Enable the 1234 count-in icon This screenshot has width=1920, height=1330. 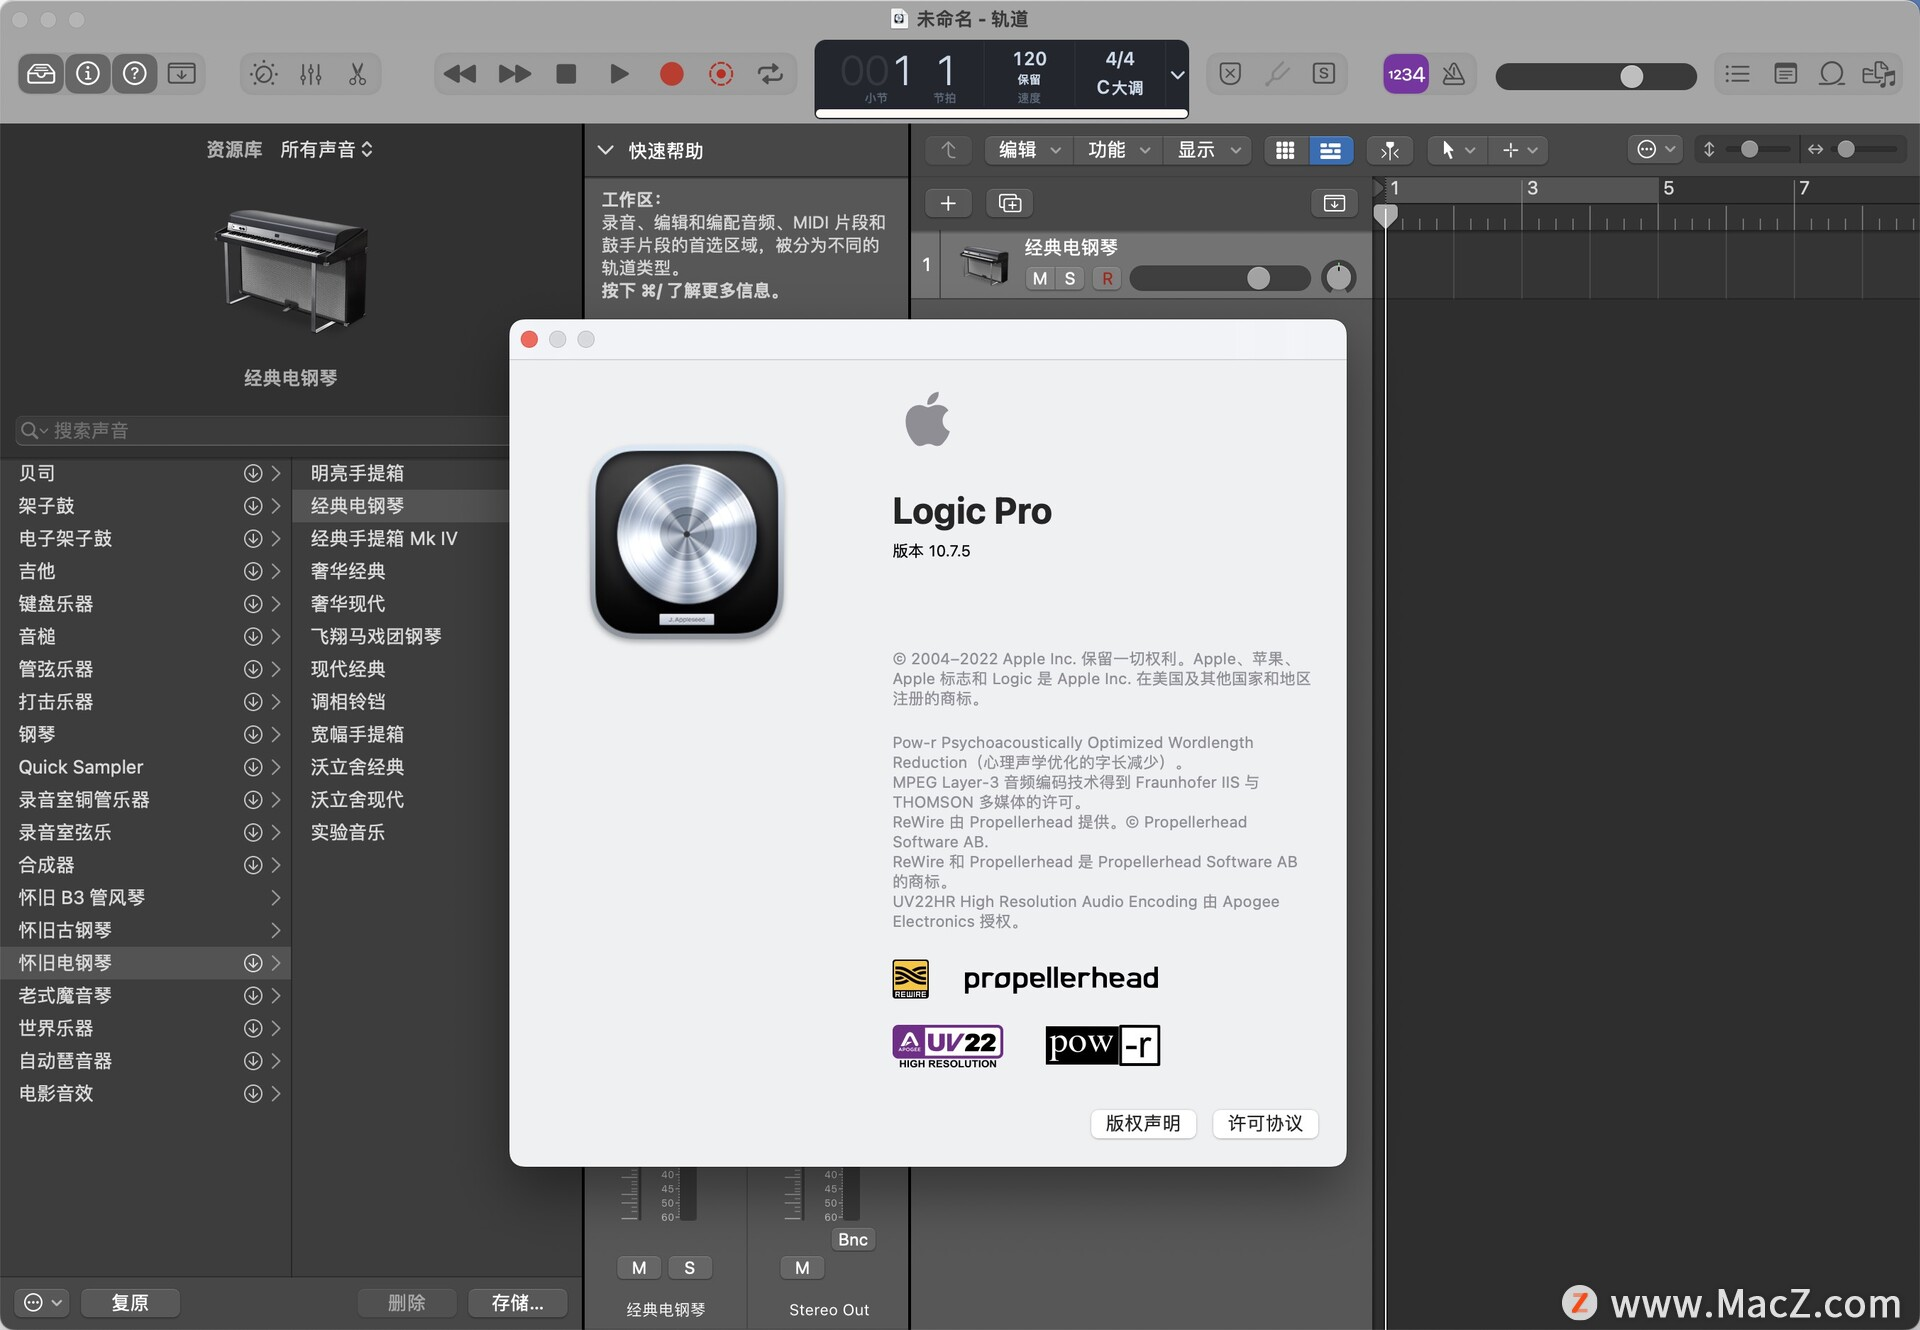[1405, 73]
